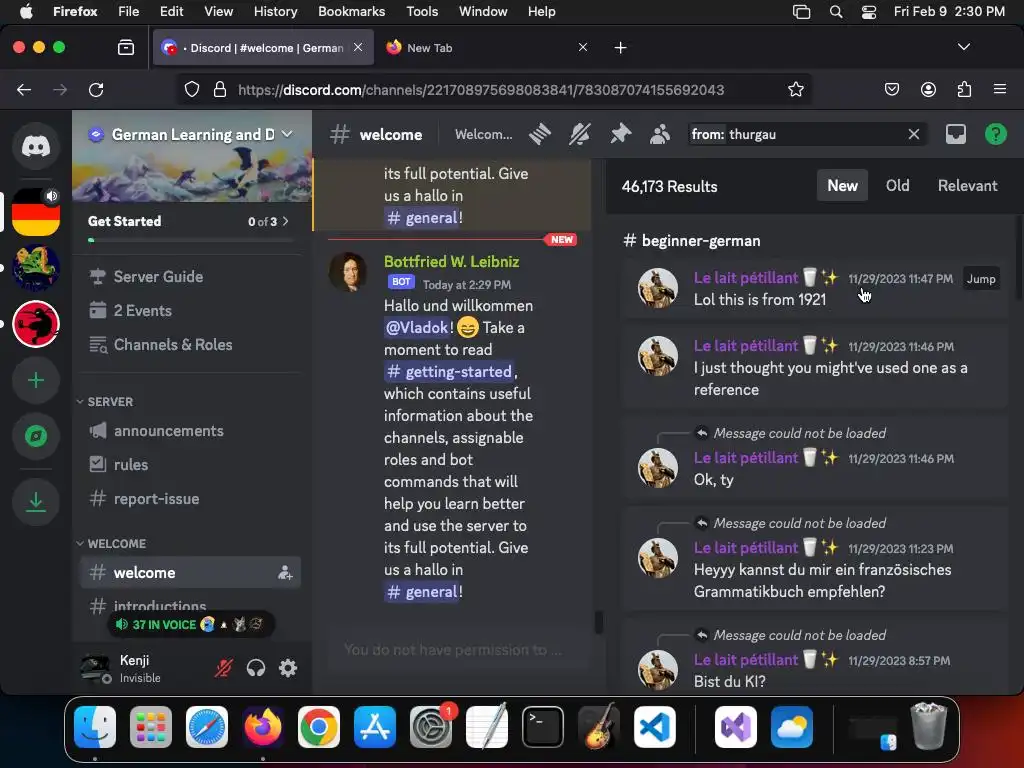Viewport: 1024px width, 768px height.
Task: Open Discord direct messages home icon
Action: pos(36,146)
